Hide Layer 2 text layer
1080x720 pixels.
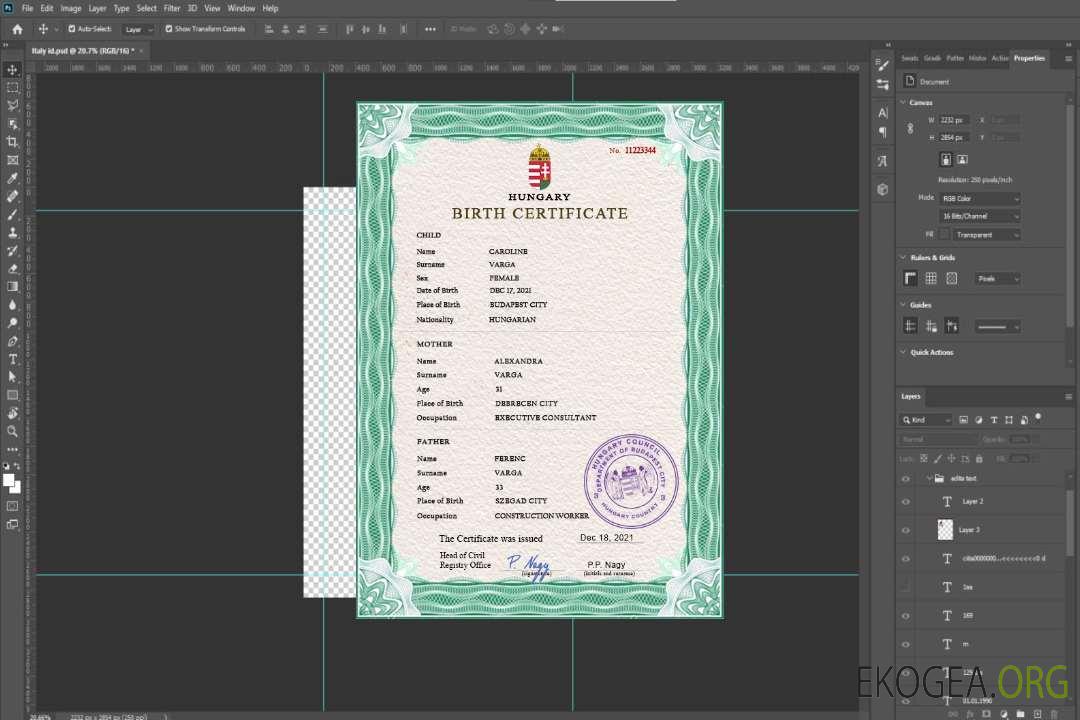pyautogui.click(x=906, y=502)
